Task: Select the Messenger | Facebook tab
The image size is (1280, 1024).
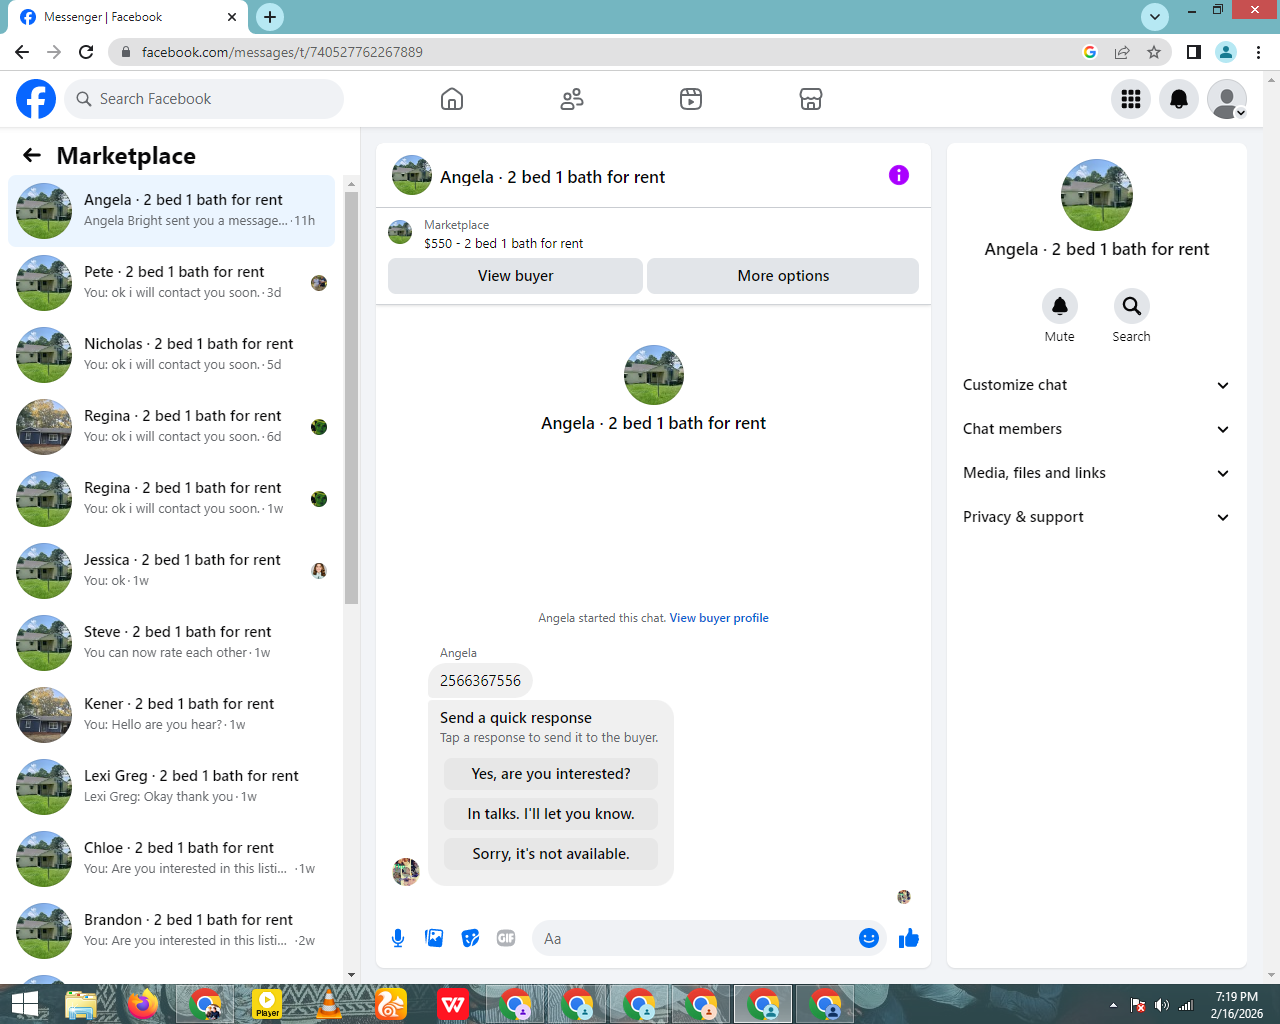Action: pyautogui.click(x=128, y=17)
